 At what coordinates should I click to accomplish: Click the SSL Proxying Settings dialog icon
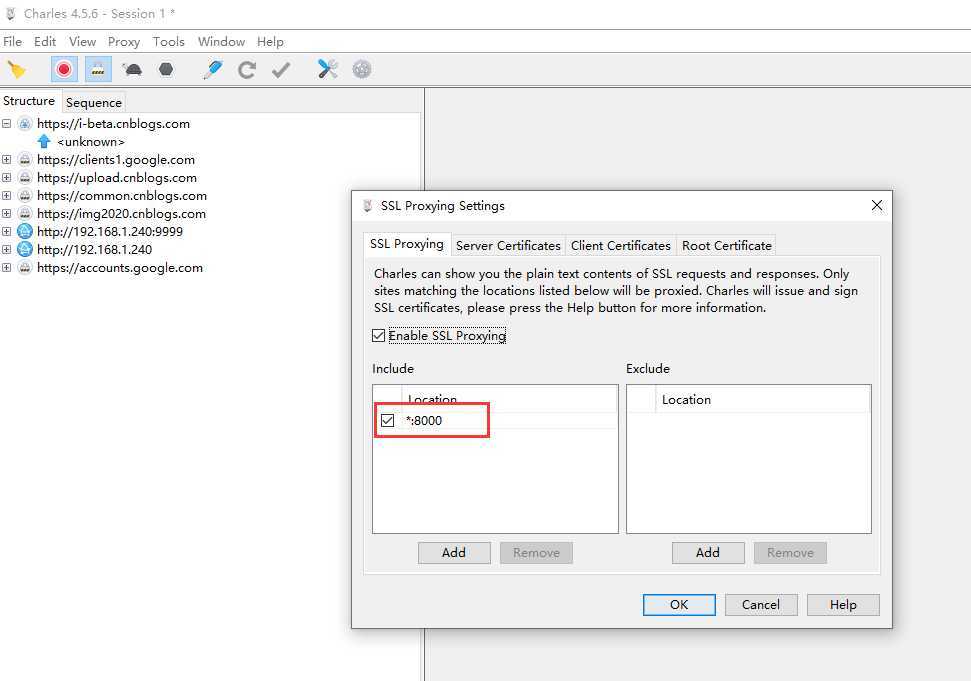point(368,206)
